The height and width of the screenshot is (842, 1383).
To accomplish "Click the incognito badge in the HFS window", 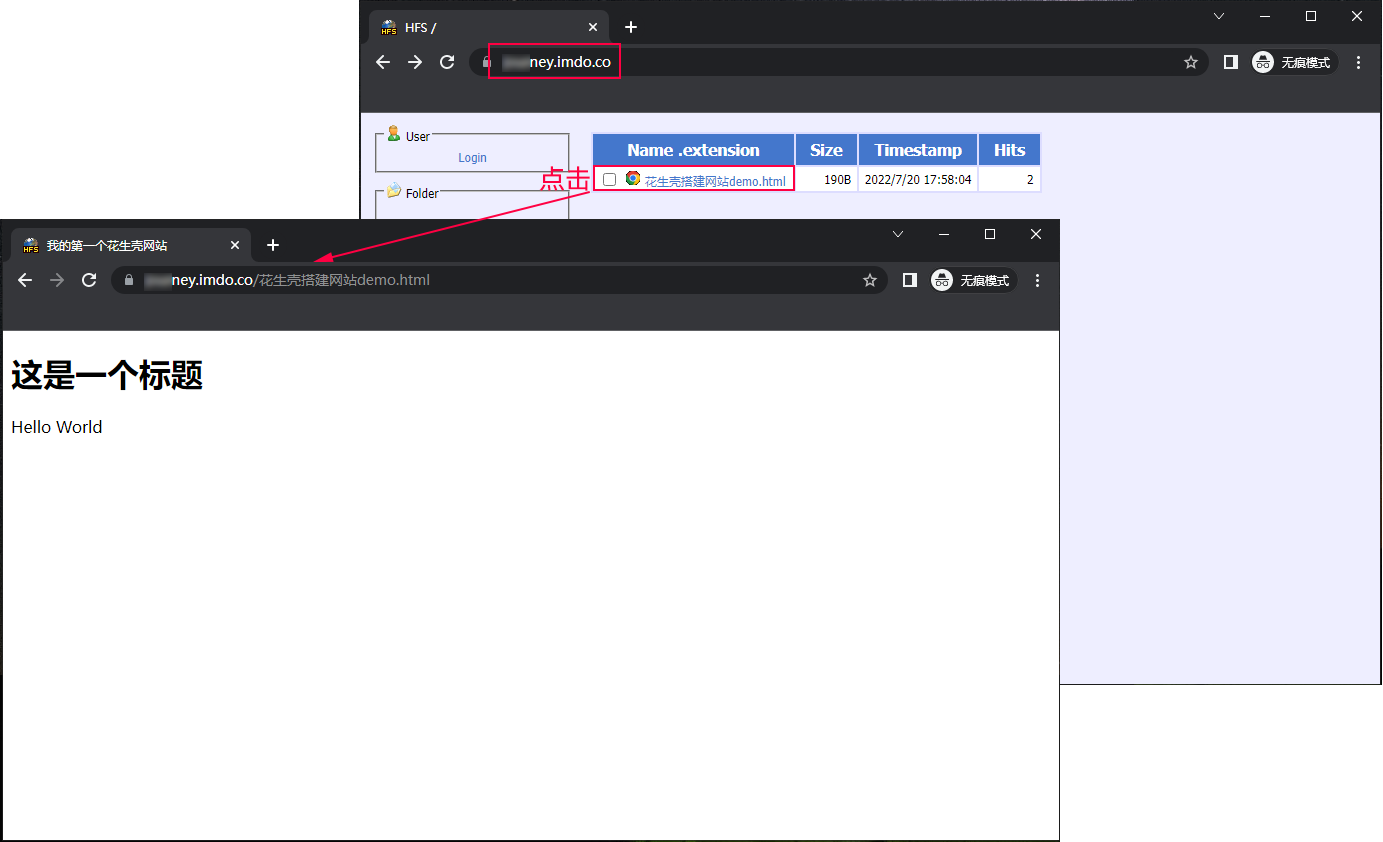I will click(1294, 62).
